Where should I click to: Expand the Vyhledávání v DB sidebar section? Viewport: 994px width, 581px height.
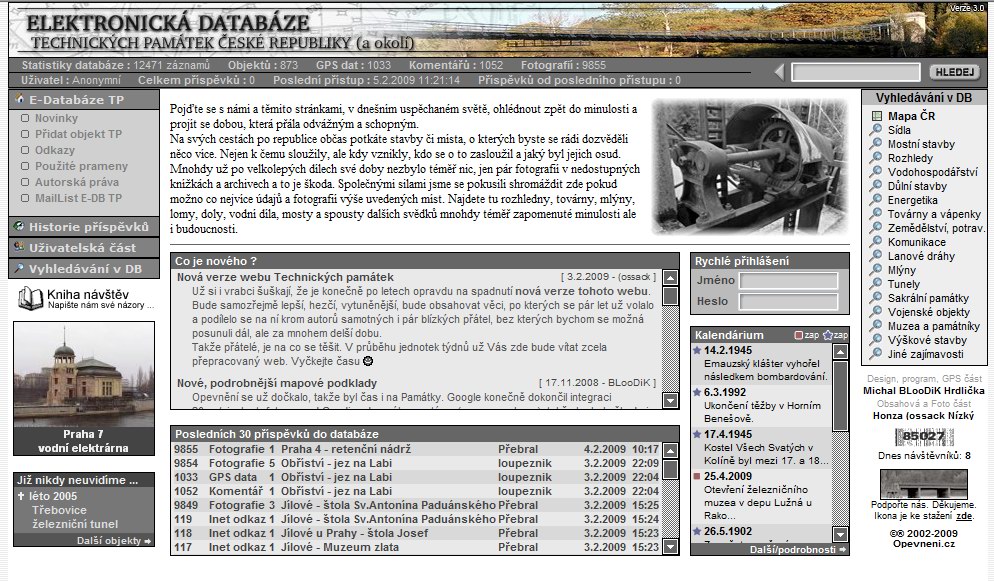(84, 269)
